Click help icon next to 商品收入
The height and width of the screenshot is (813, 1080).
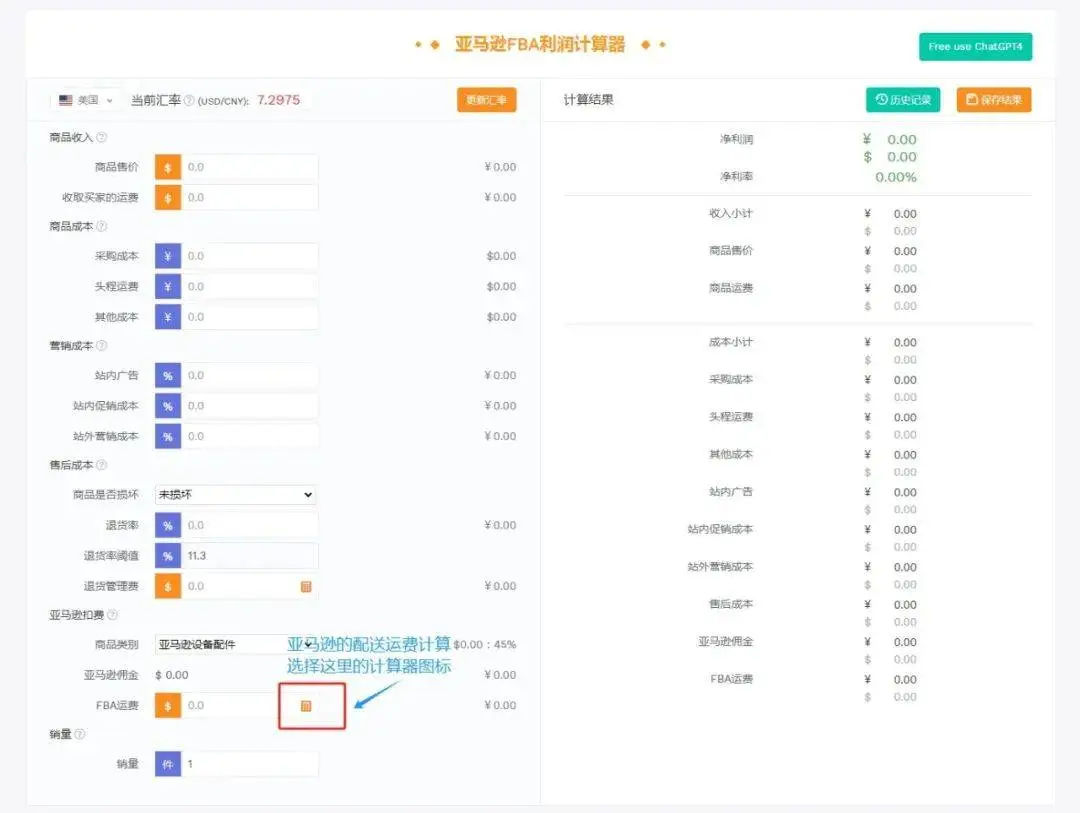(102, 137)
